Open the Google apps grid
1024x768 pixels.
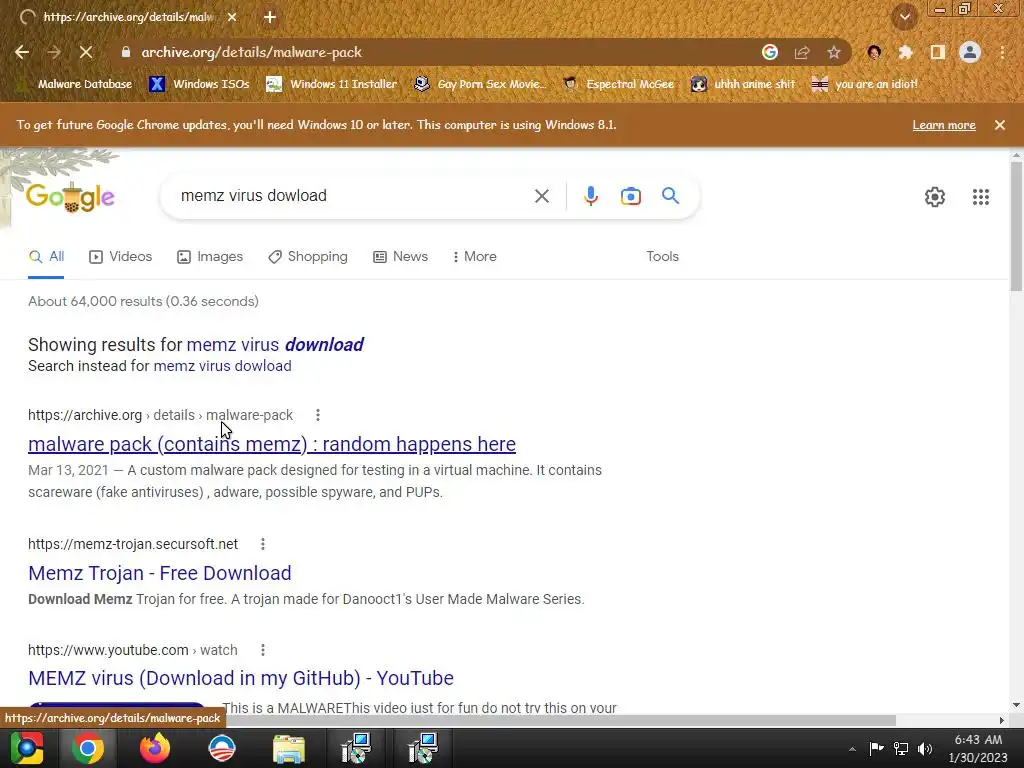[980, 197]
